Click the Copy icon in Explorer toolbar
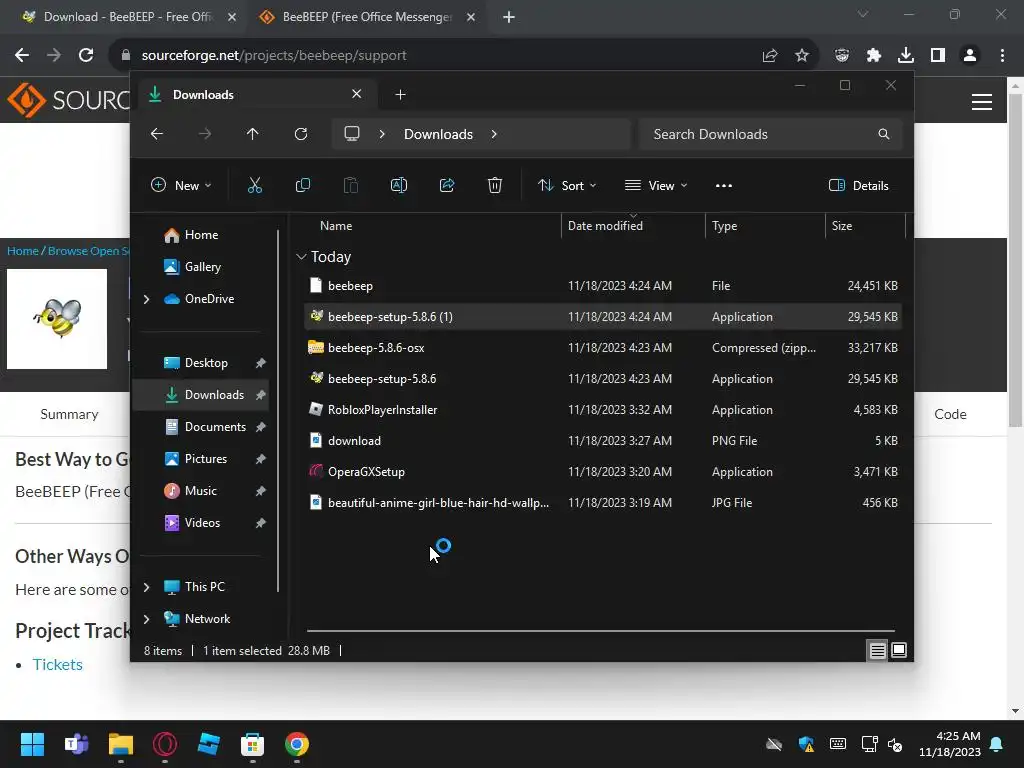1024x768 pixels. [302, 185]
